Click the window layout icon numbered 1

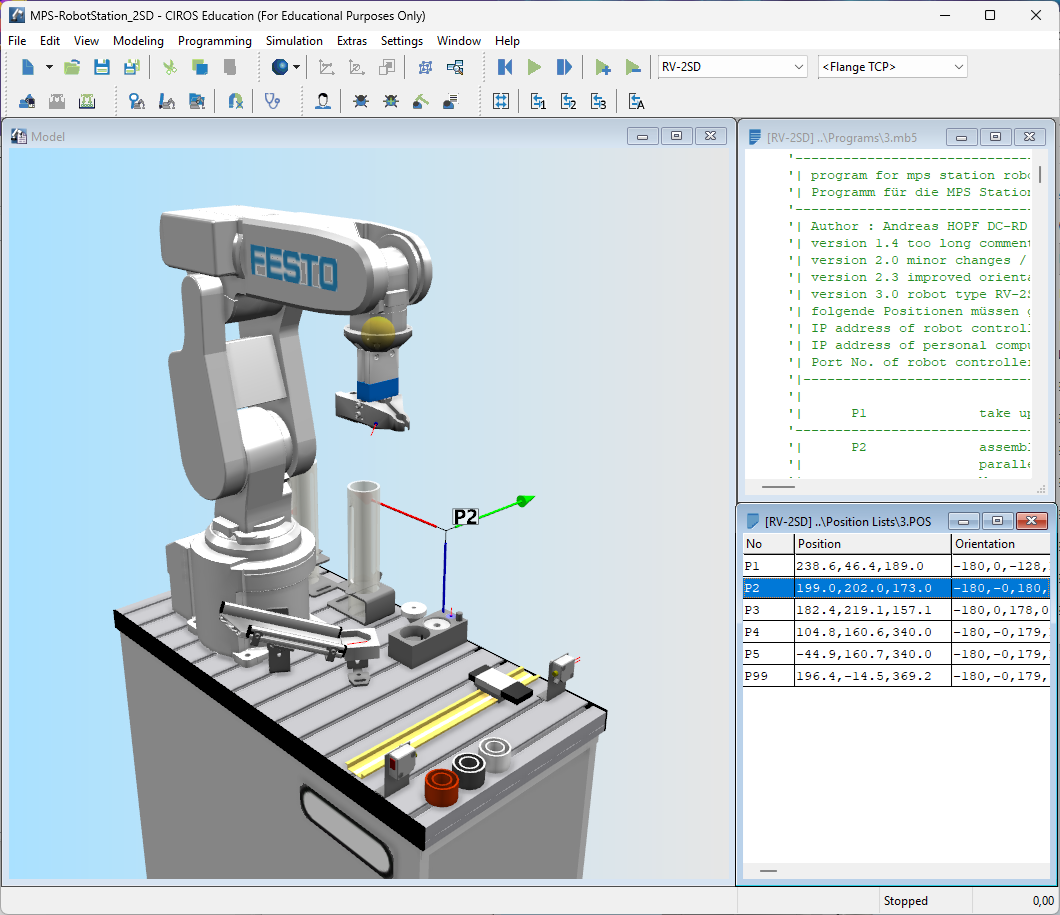[538, 101]
